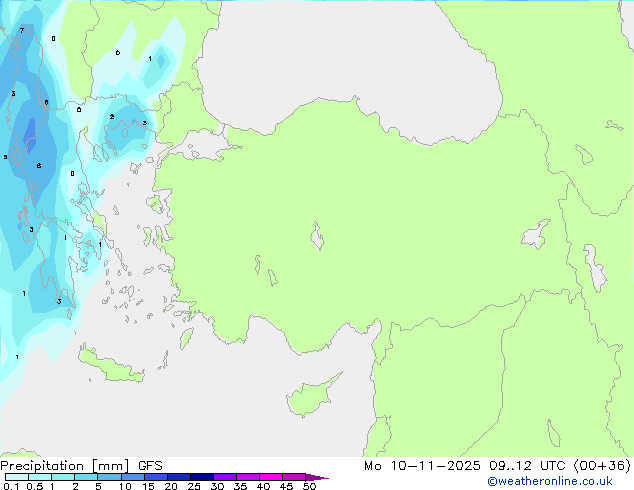Viewport: 634px width, 490px height.
Task: Select the 25–30 mm legend color swatch
Action: click(202, 477)
